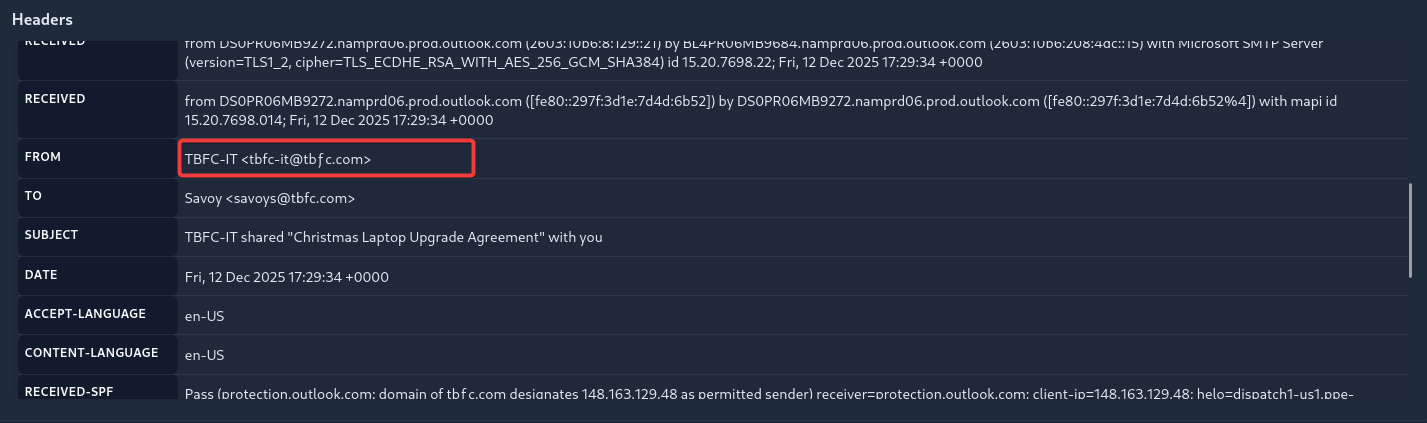Image resolution: width=1427 pixels, height=423 pixels.
Task: Select the en-US value for Accept-Language
Action: click(x=203, y=315)
